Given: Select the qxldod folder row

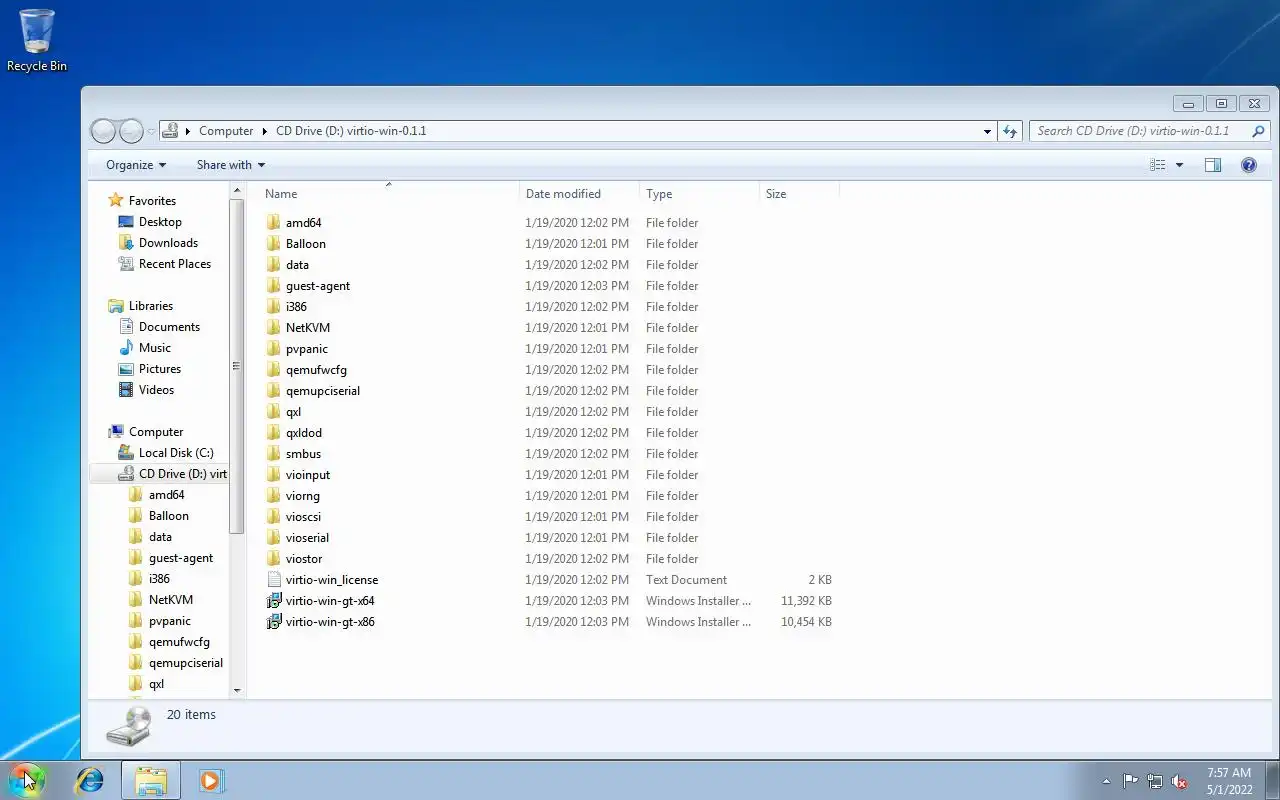Looking at the screenshot, I should [548, 433].
